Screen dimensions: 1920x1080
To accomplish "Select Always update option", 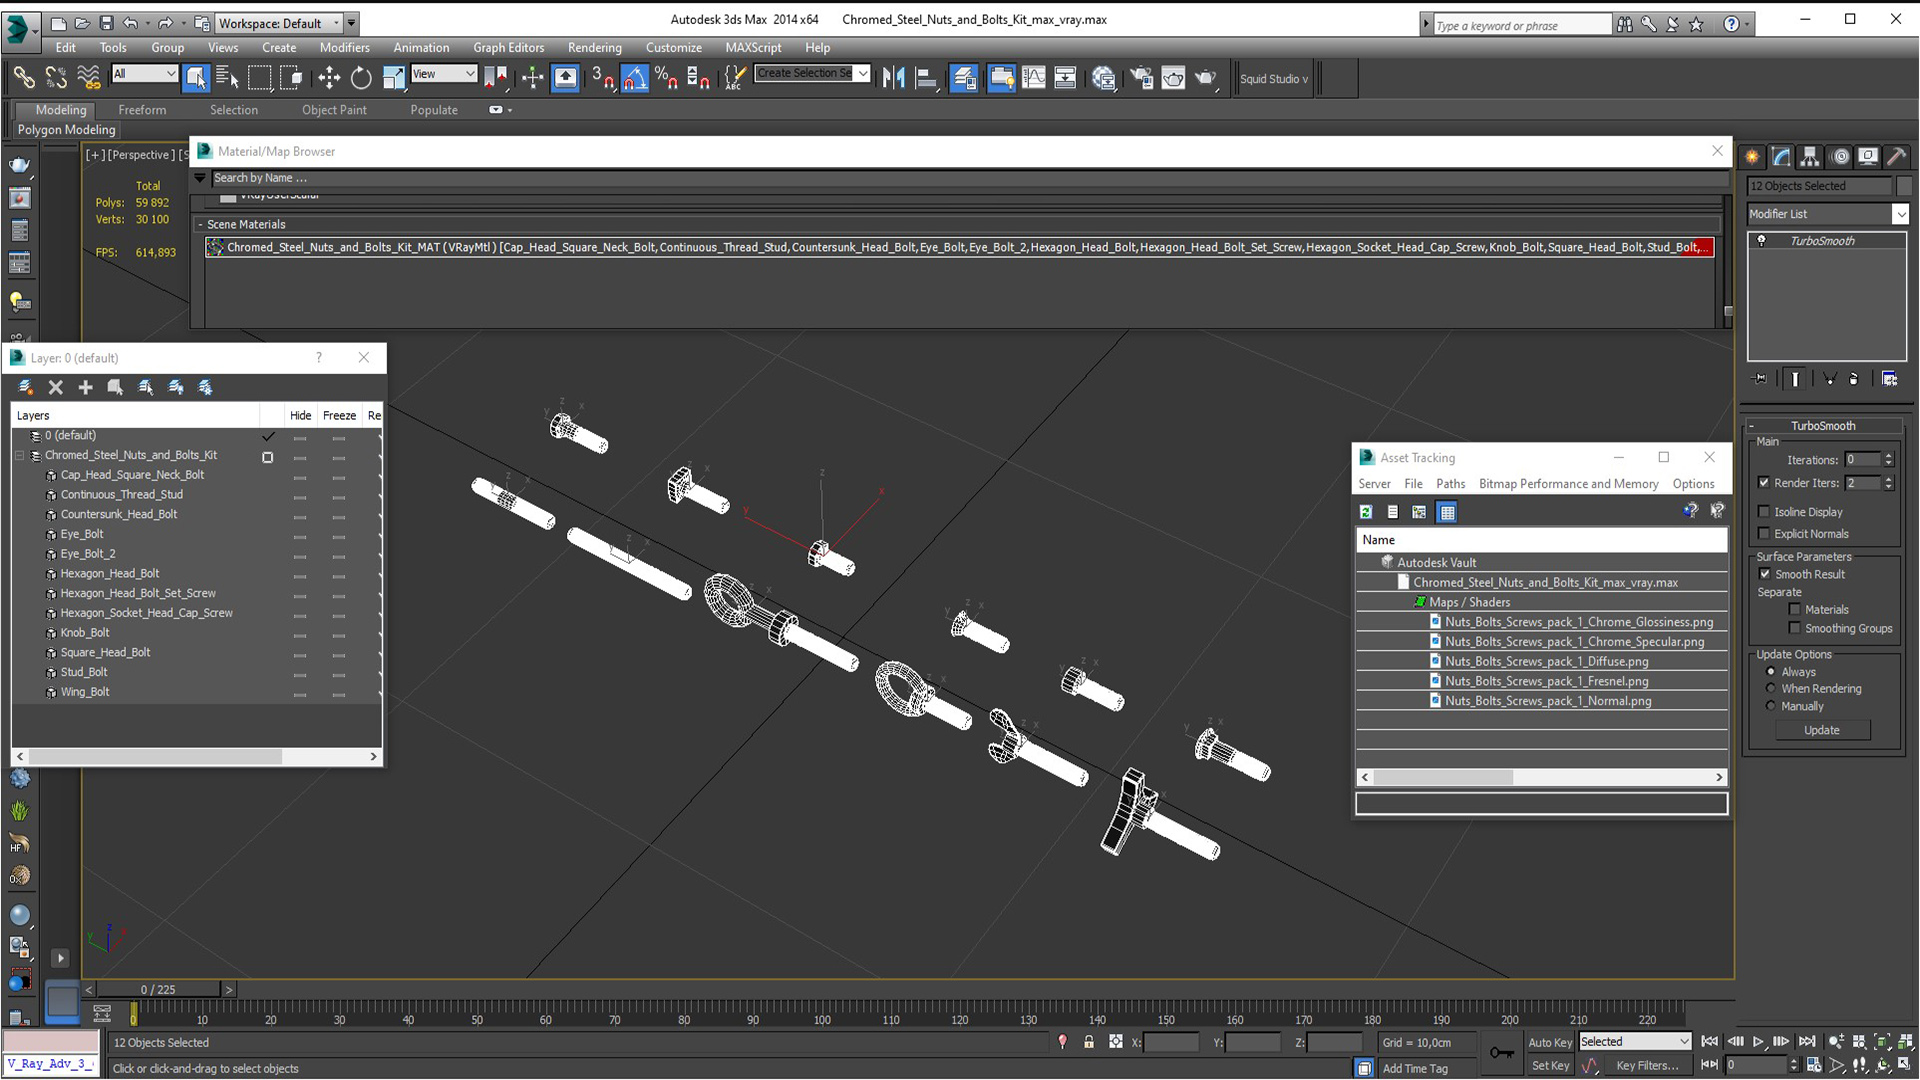I will [1771, 672].
